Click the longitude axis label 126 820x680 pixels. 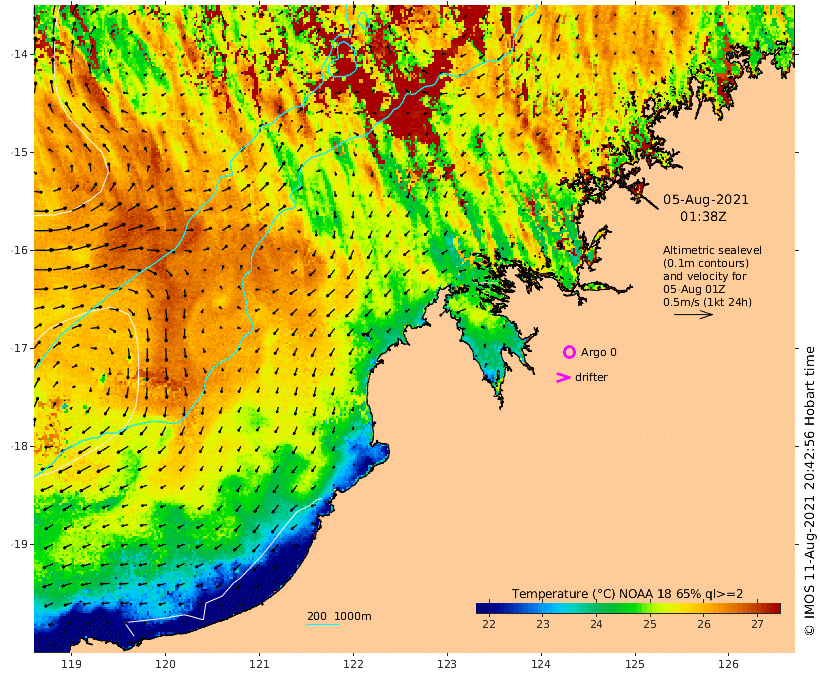tap(728, 664)
